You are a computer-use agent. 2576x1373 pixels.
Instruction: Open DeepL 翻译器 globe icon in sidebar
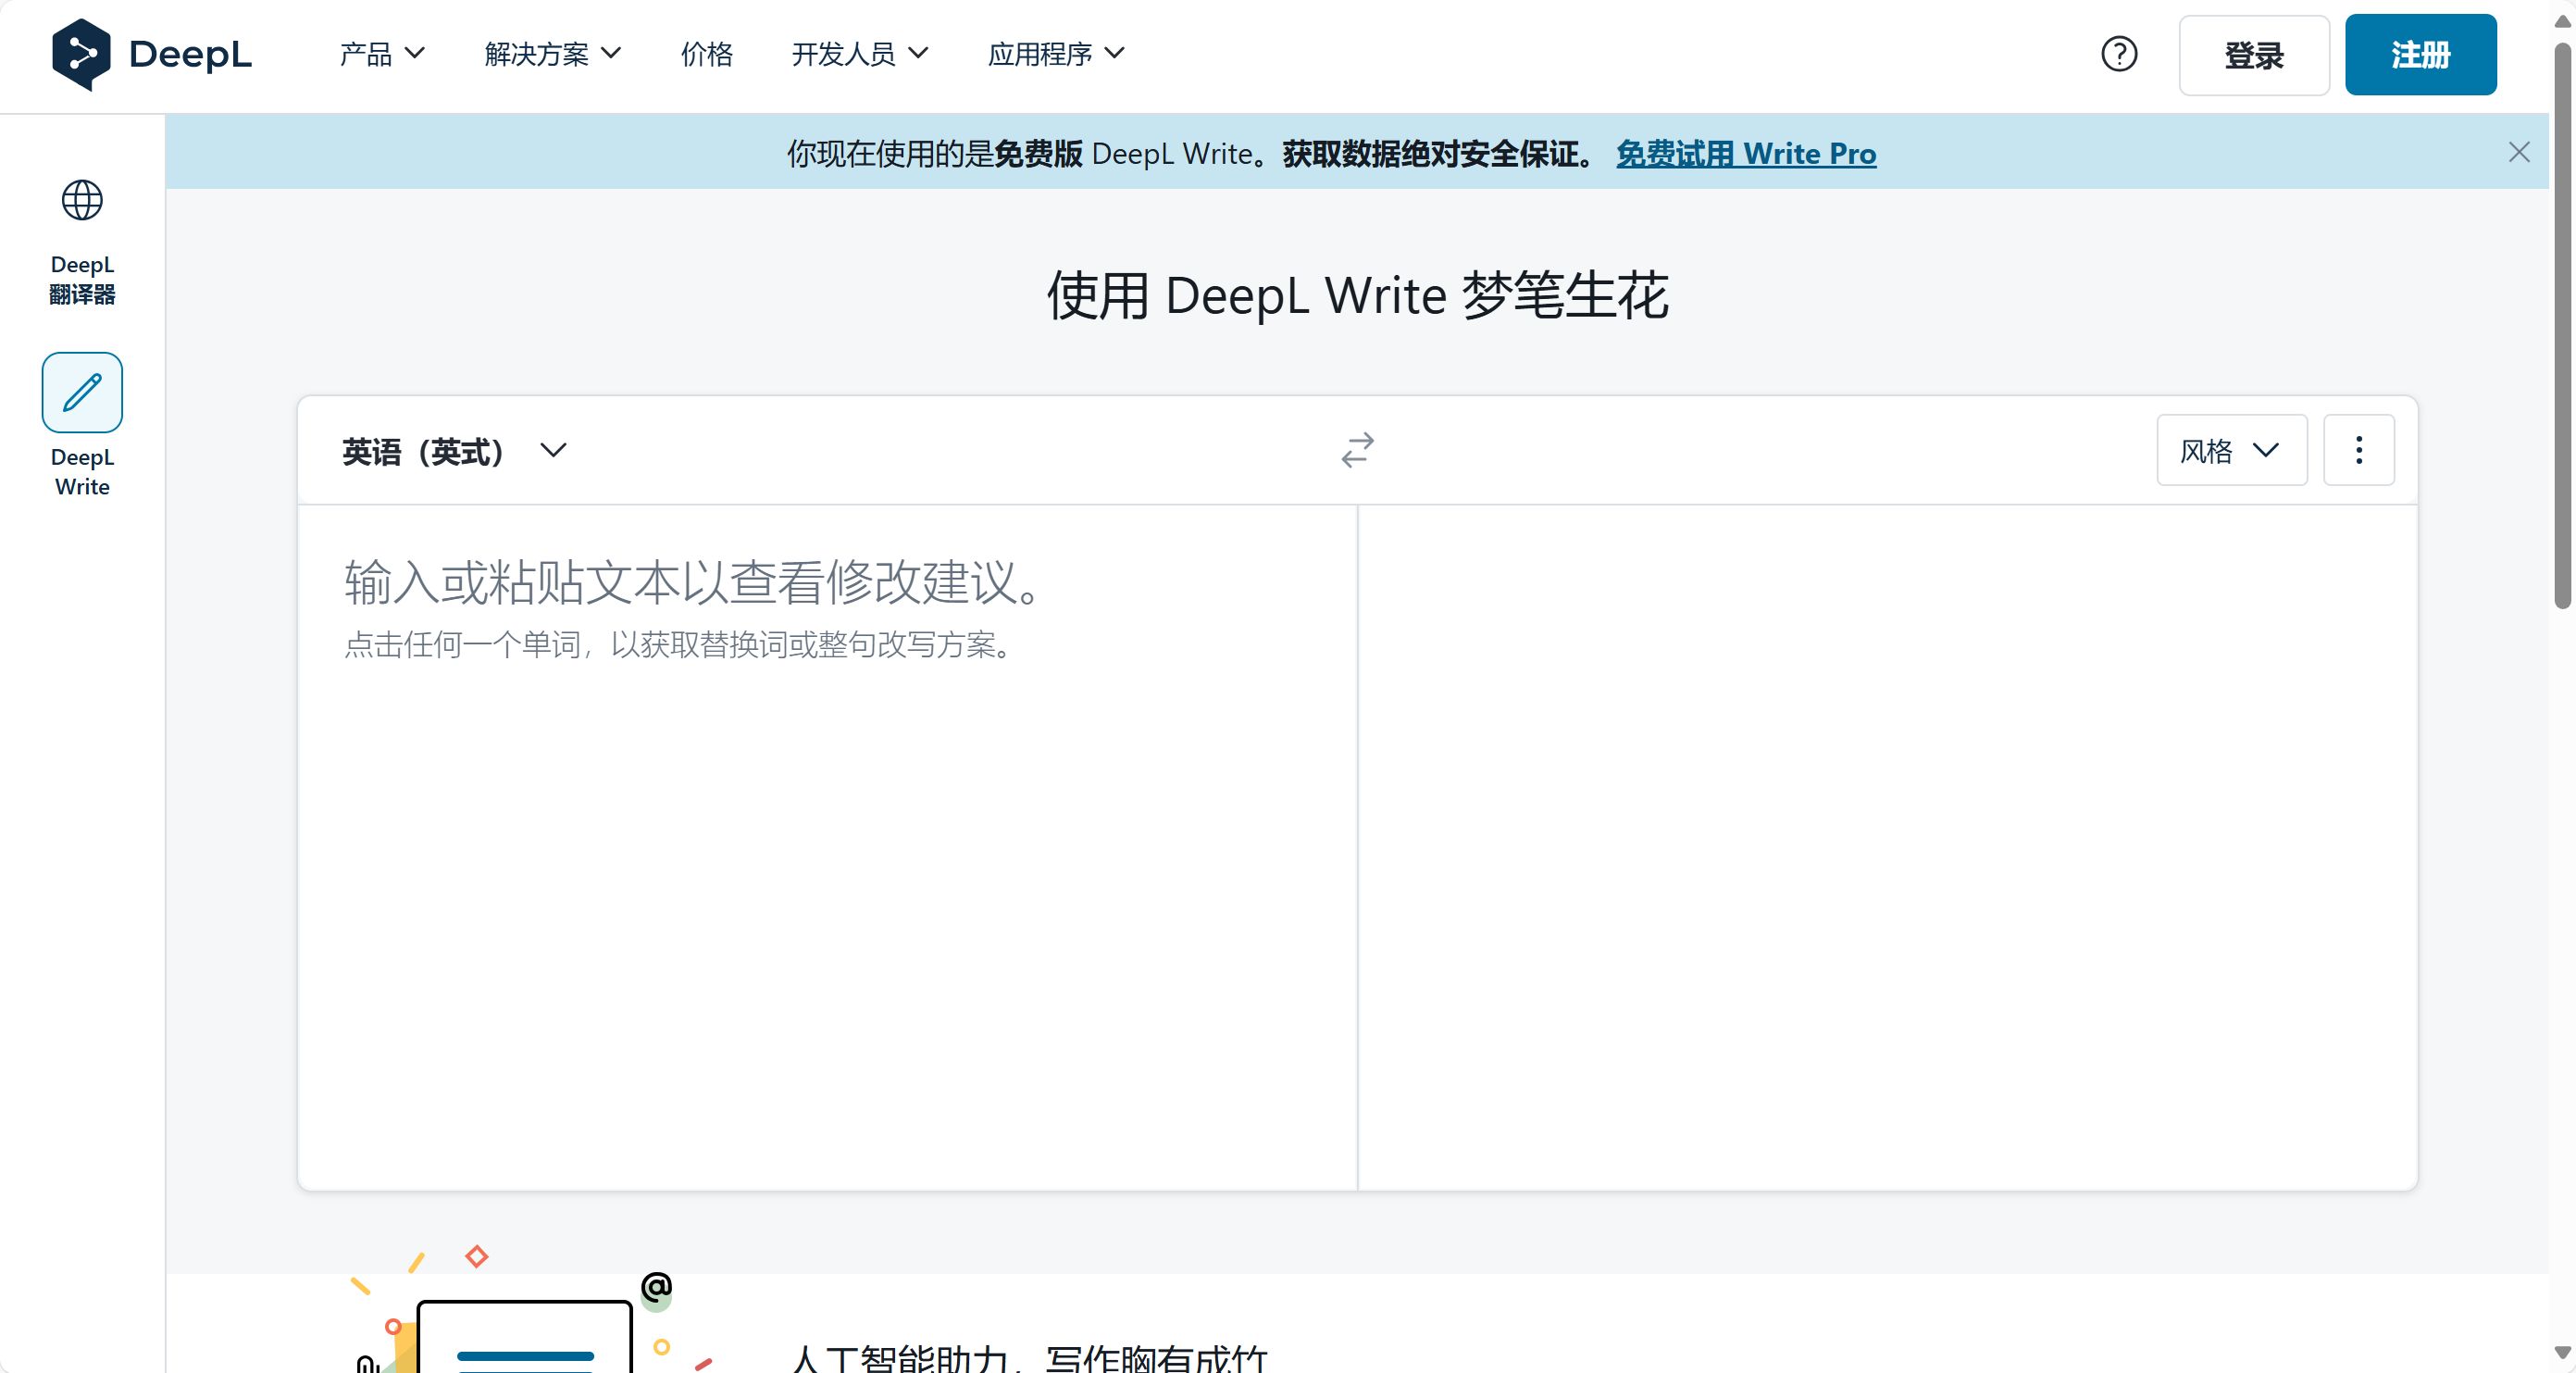pos(82,200)
